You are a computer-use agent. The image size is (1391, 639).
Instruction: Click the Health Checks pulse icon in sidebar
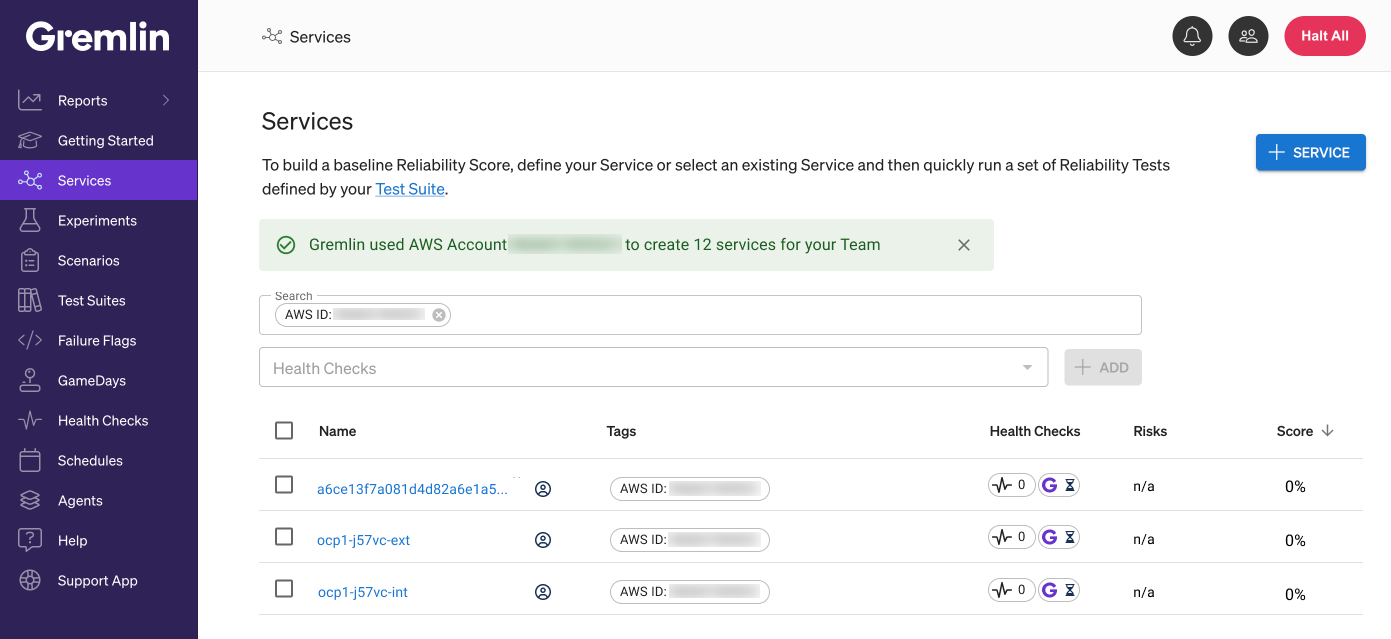[30, 420]
